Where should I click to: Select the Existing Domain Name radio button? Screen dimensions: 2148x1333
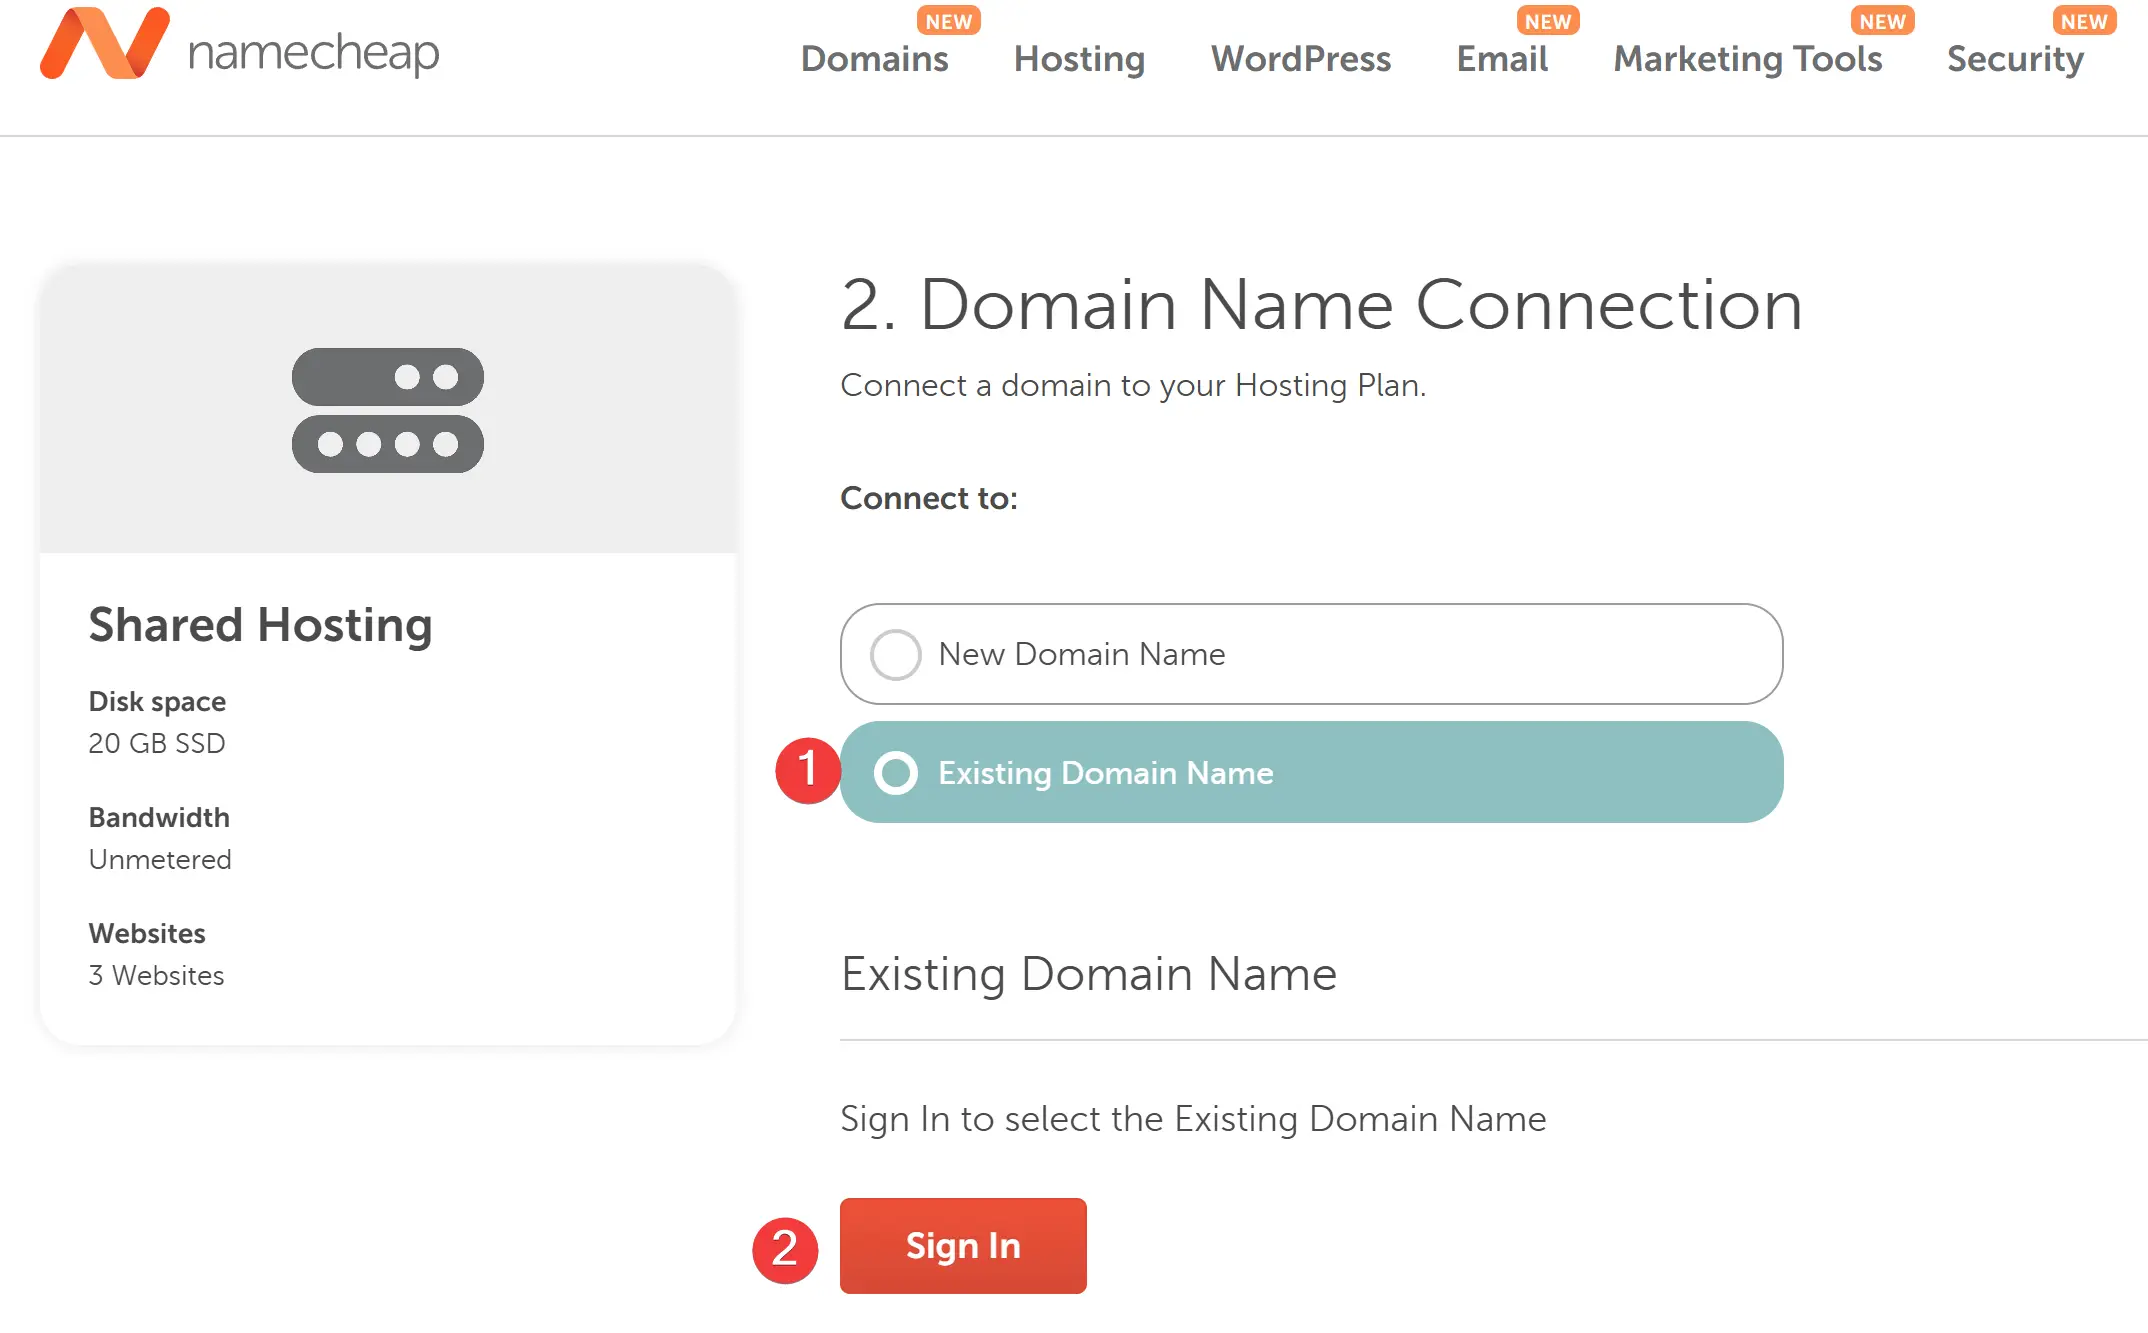point(895,773)
